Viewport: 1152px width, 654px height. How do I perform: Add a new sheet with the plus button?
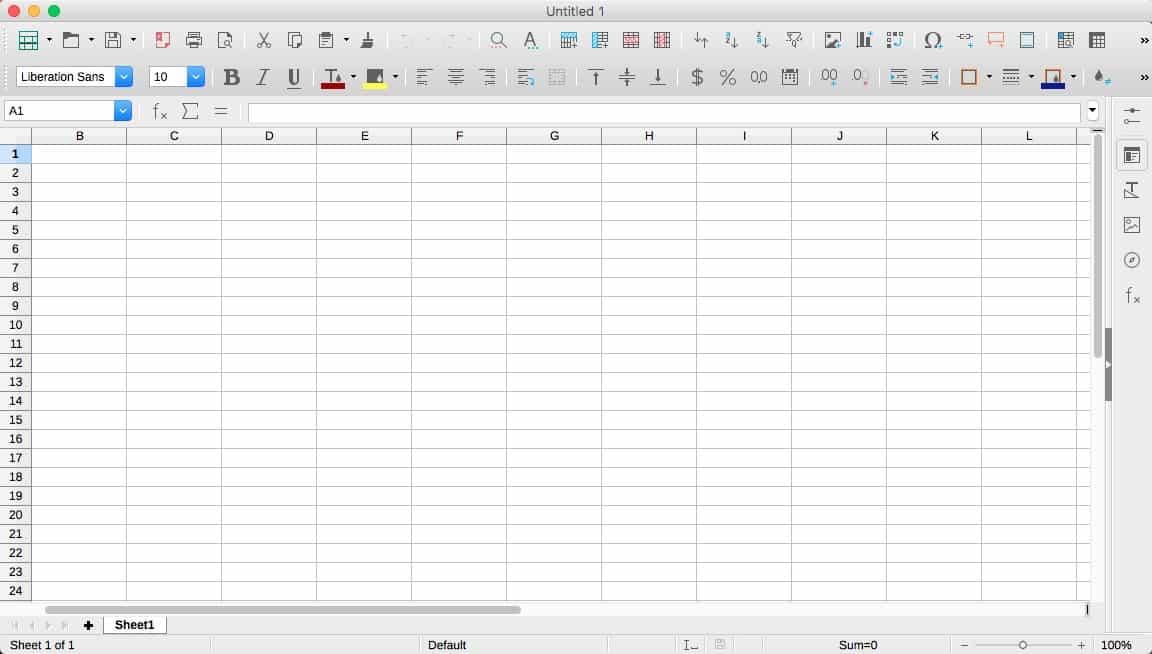(x=88, y=624)
